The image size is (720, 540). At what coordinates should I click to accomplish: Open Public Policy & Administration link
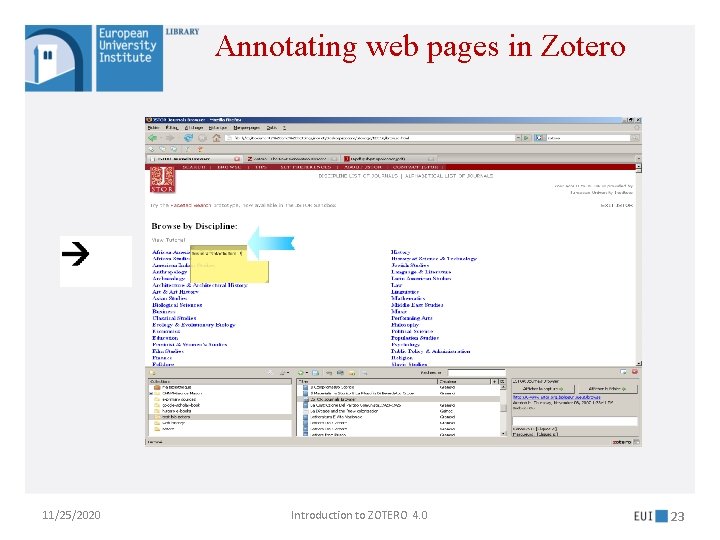click(430, 351)
